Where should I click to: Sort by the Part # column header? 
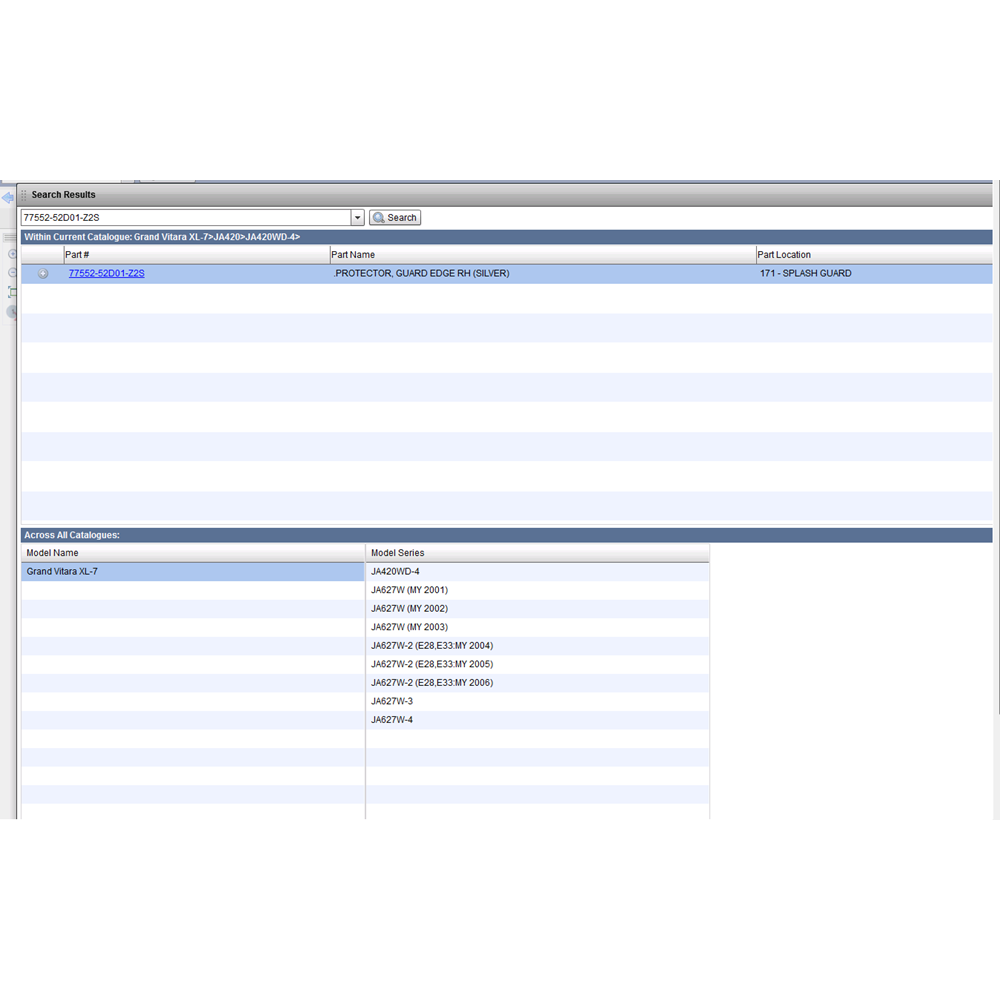coord(196,255)
